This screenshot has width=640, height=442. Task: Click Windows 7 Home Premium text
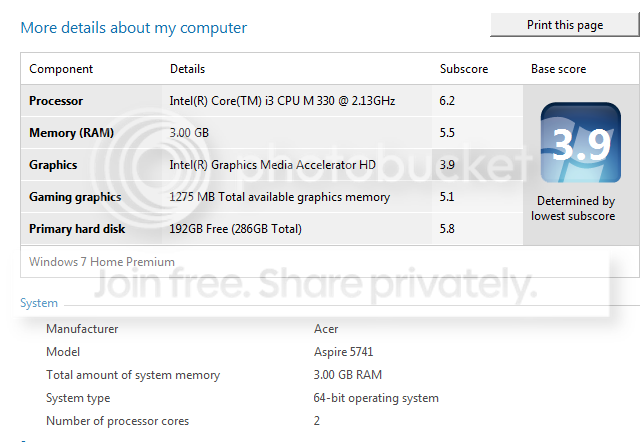[x=102, y=262]
